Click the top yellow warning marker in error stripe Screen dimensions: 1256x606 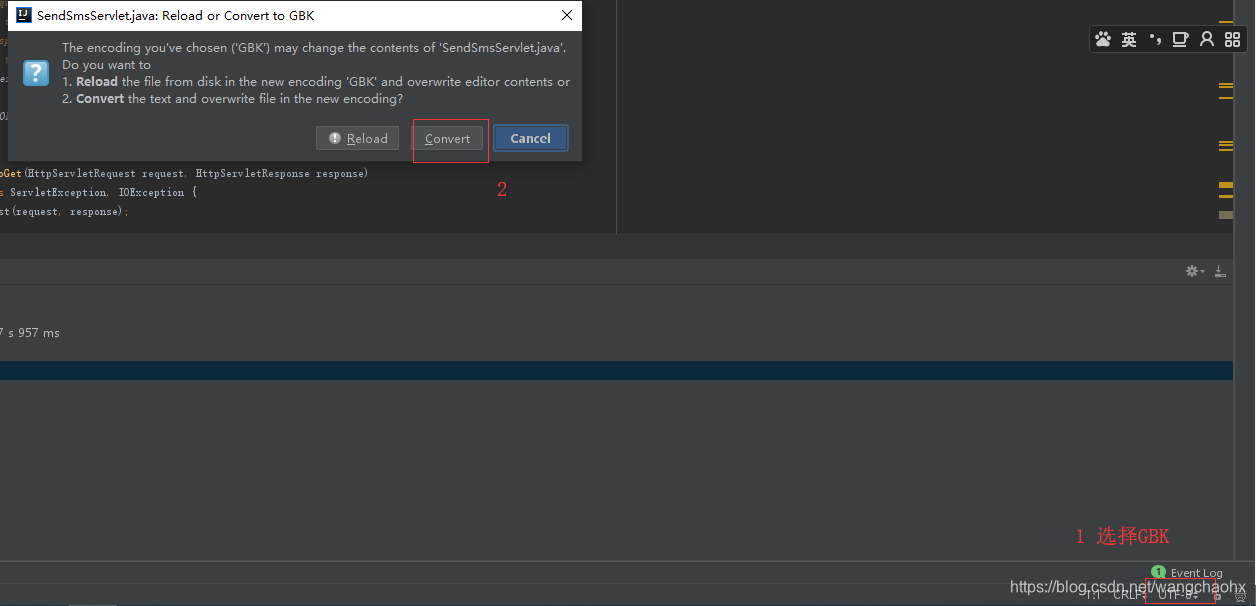point(1225,22)
